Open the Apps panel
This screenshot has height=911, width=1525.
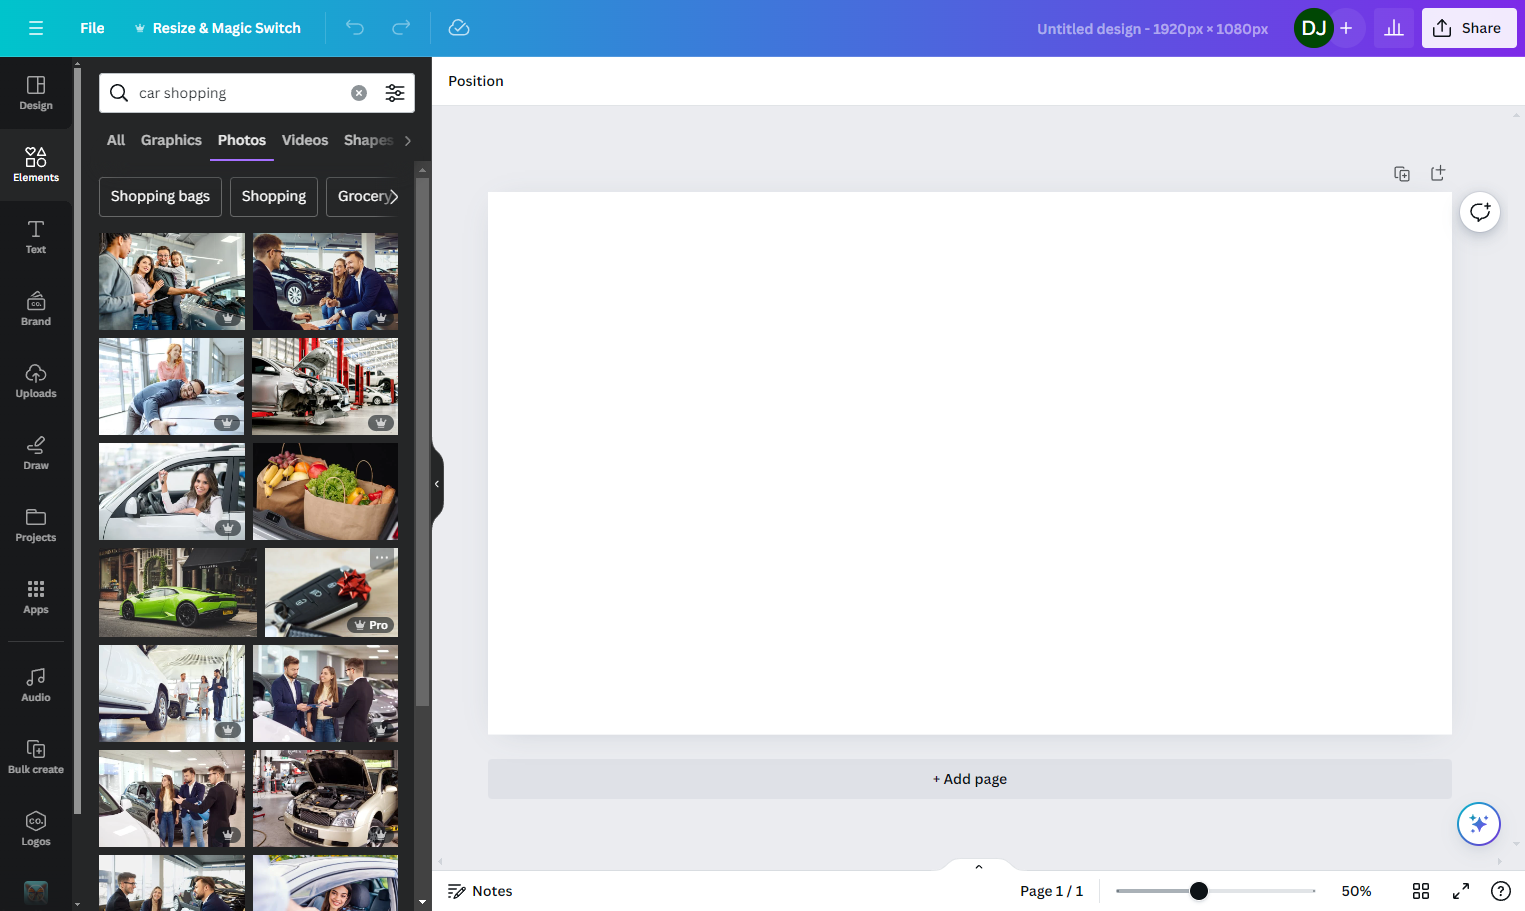click(36, 597)
